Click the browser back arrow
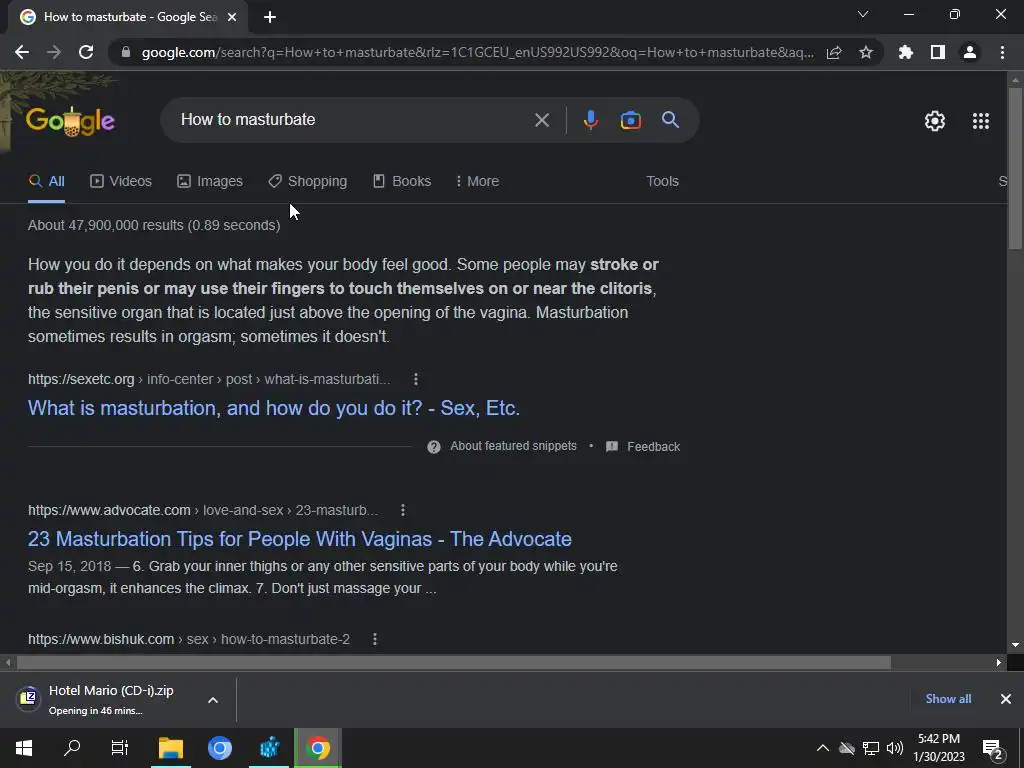1024x768 pixels. coord(22,52)
